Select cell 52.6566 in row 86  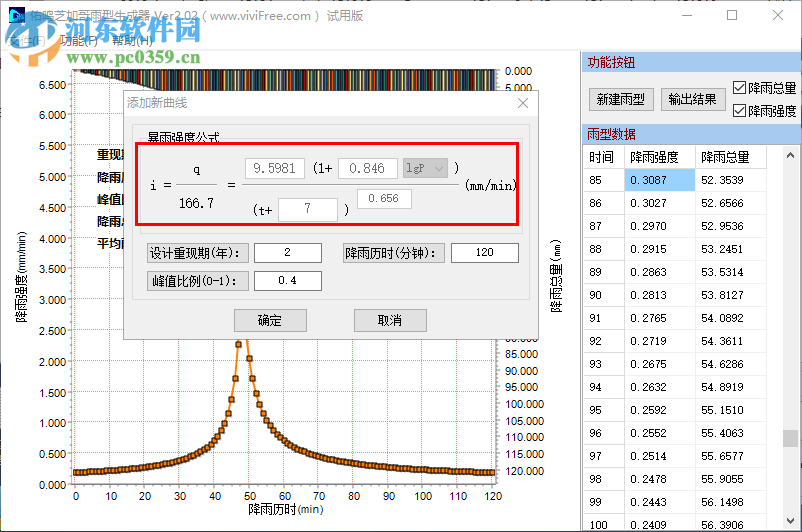(x=730, y=203)
